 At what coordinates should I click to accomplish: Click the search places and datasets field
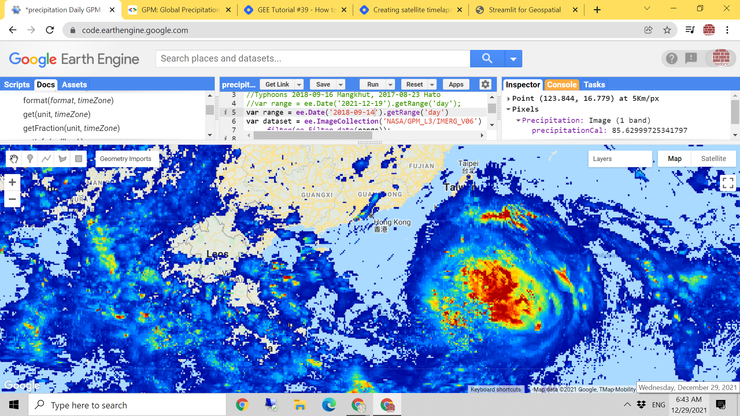point(312,59)
